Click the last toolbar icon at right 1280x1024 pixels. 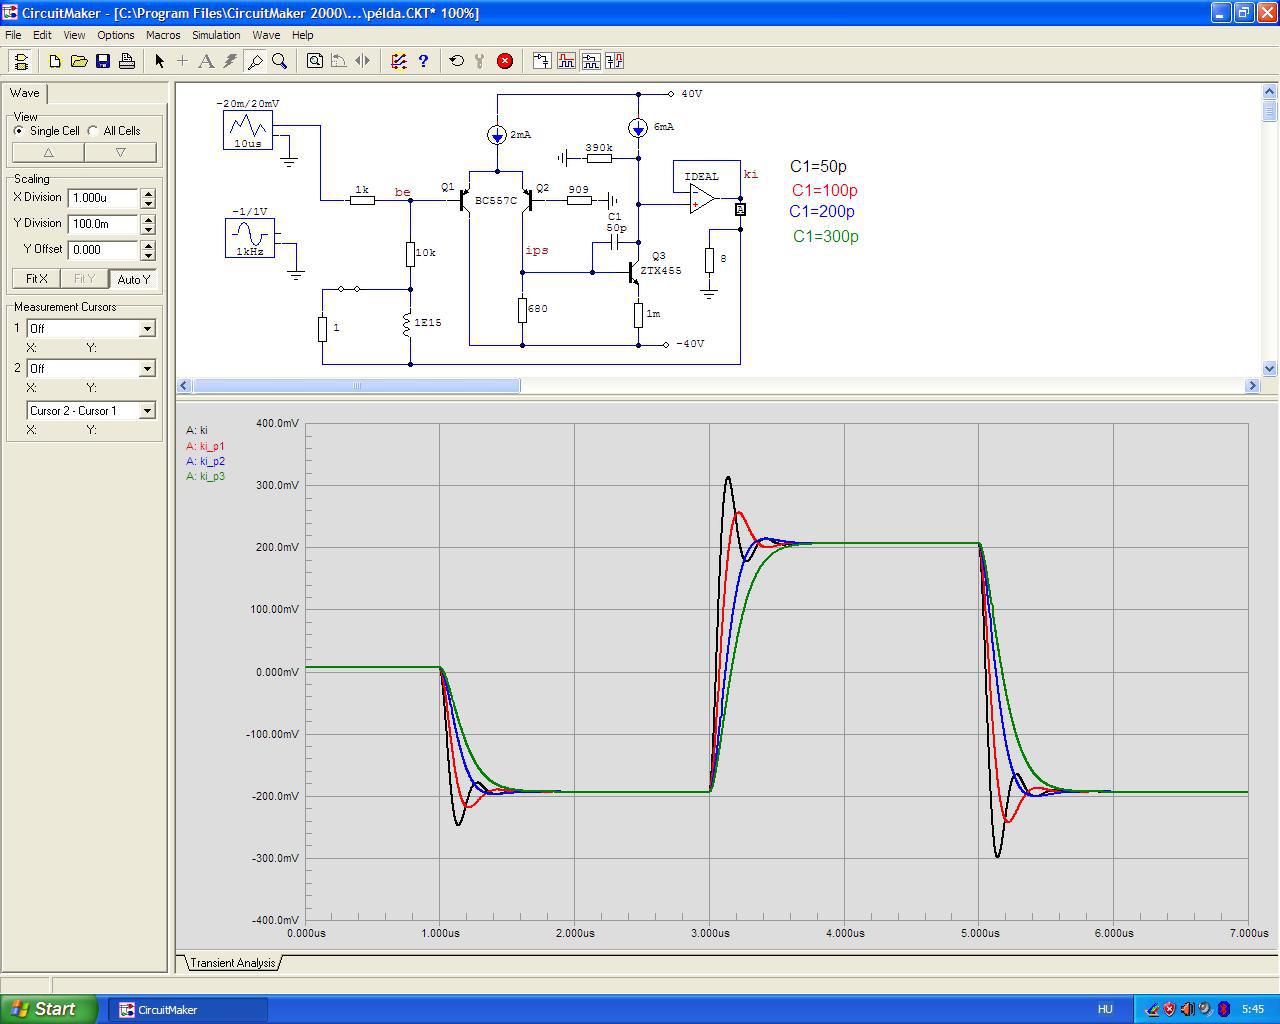pyautogui.click(x=614, y=61)
